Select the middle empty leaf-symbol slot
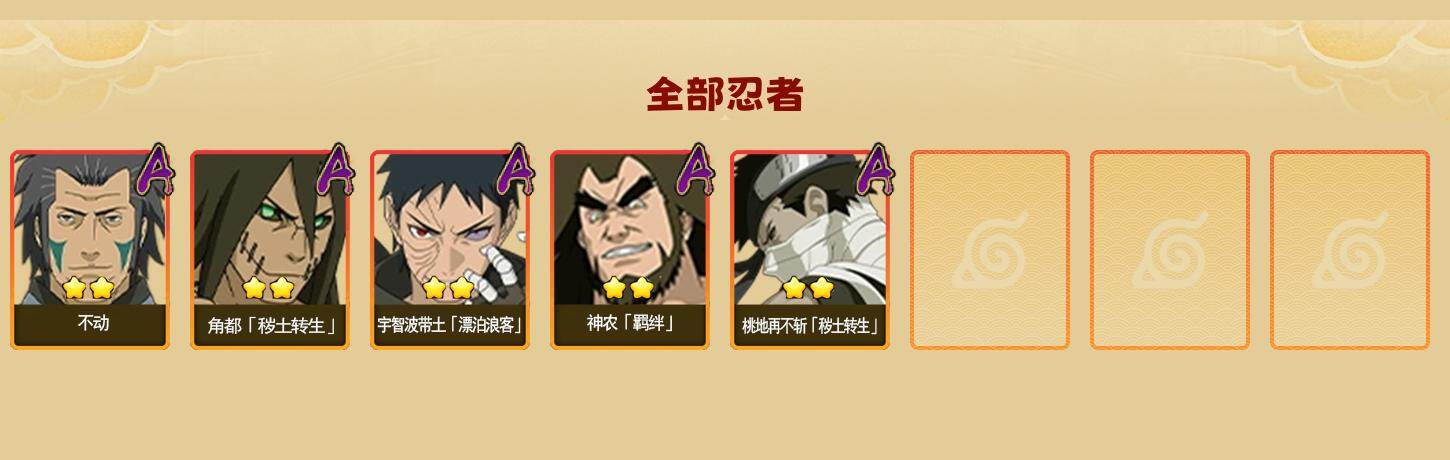Screen dimensions: 1450x460 (x=1170, y=250)
